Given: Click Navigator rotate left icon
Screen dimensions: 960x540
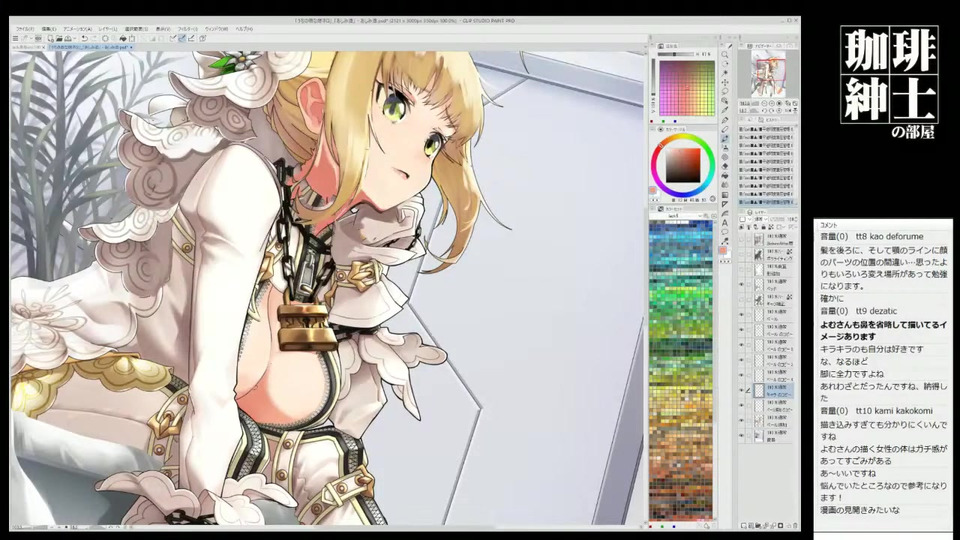Looking at the screenshot, I should click(x=763, y=111).
